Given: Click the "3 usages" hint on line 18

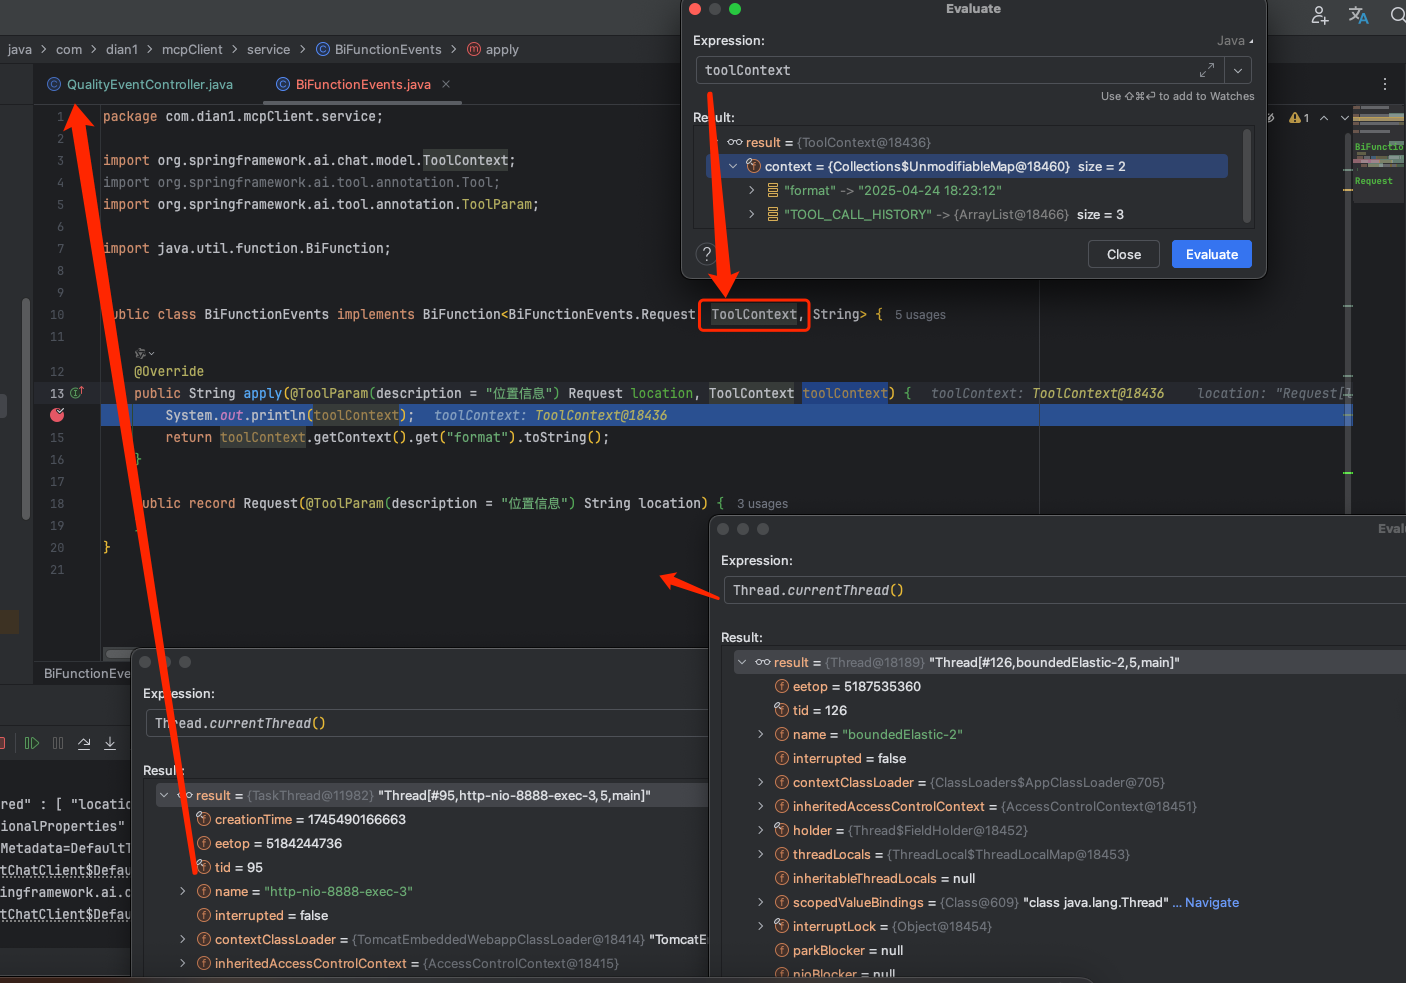Looking at the screenshot, I should point(762,503).
